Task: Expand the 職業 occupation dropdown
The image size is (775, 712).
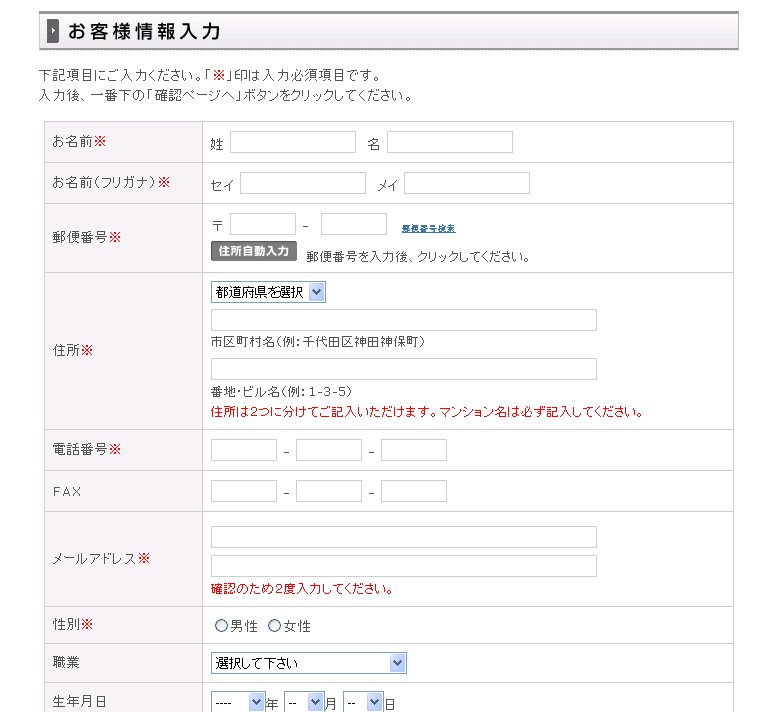Action: tap(308, 663)
